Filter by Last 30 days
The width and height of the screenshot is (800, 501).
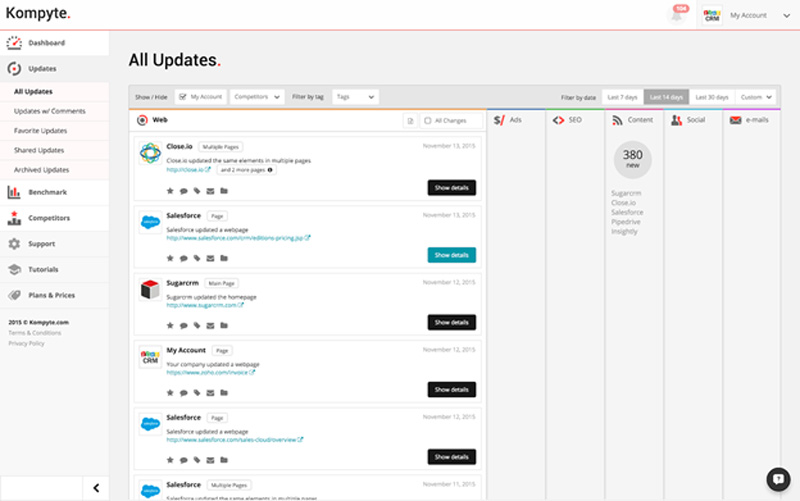(712, 97)
